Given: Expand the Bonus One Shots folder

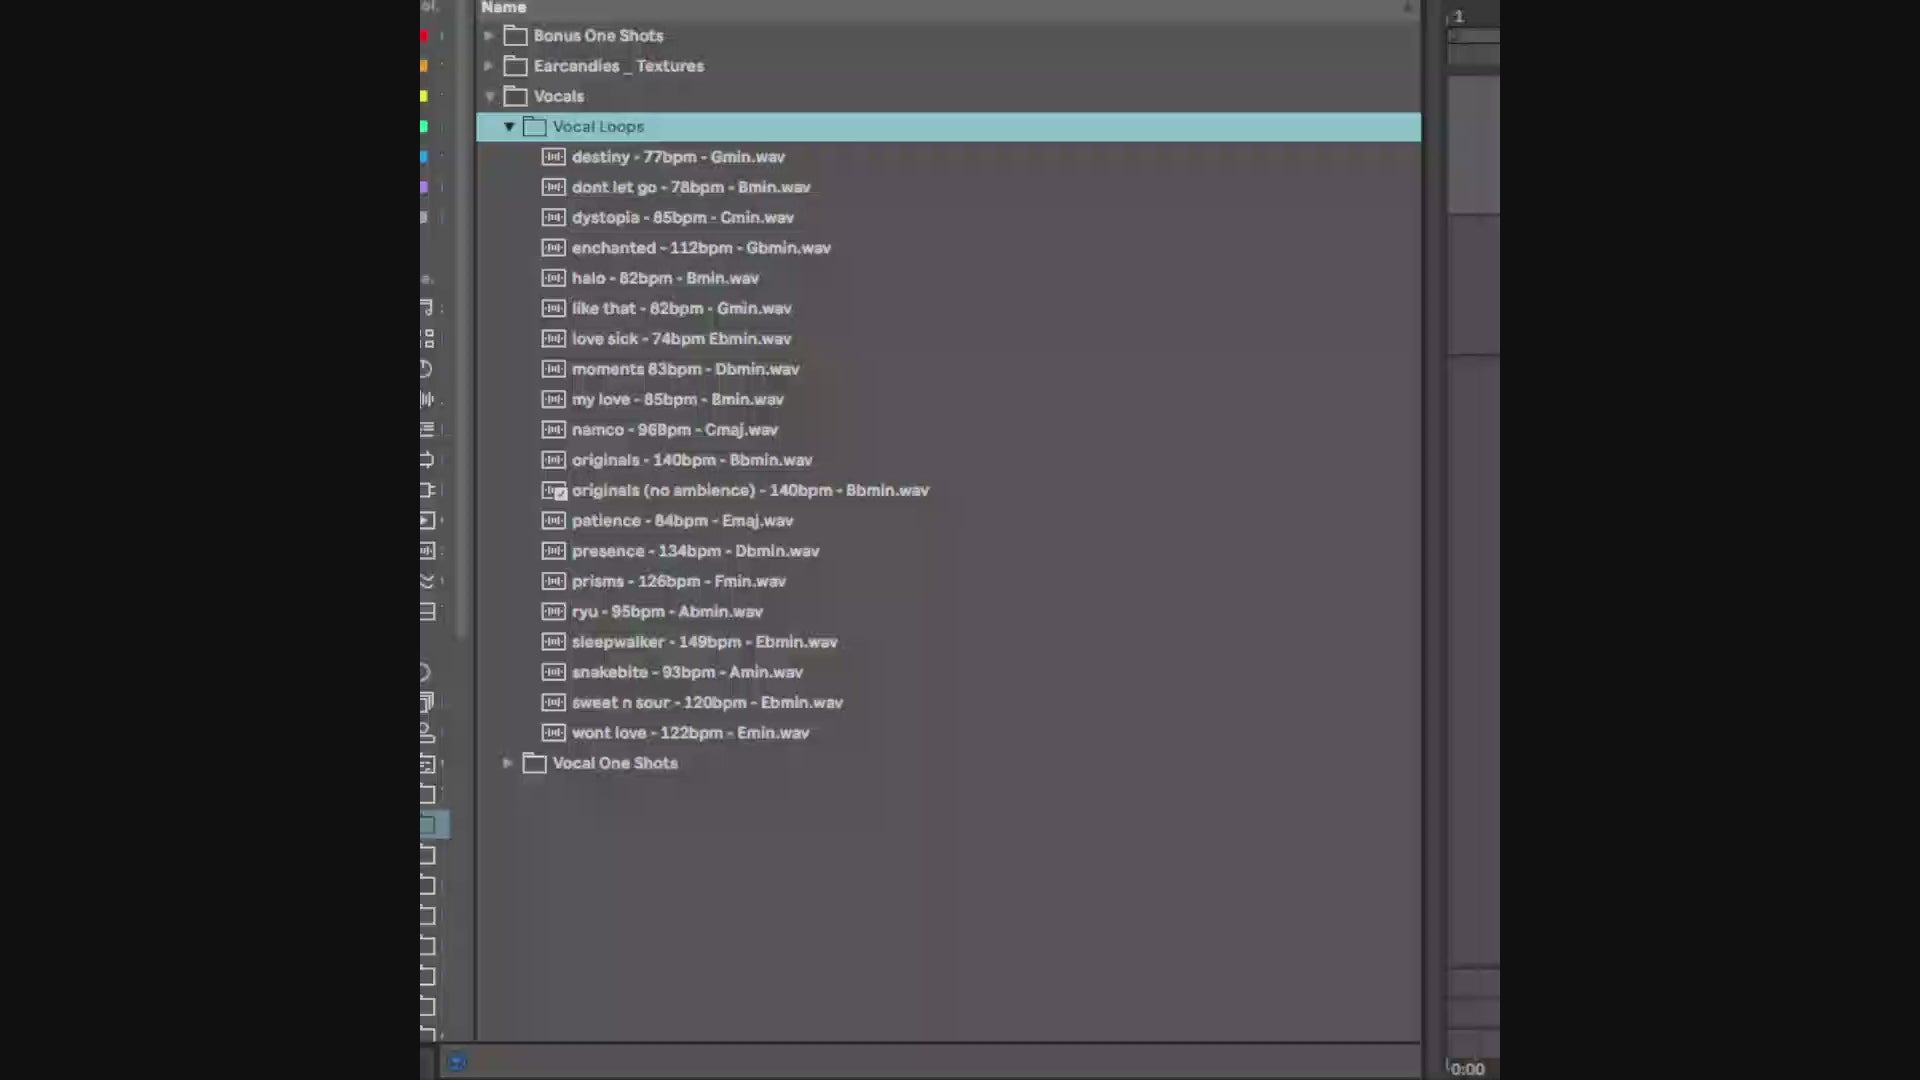Looking at the screenshot, I should pyautogui.click(x=489, y=36).
